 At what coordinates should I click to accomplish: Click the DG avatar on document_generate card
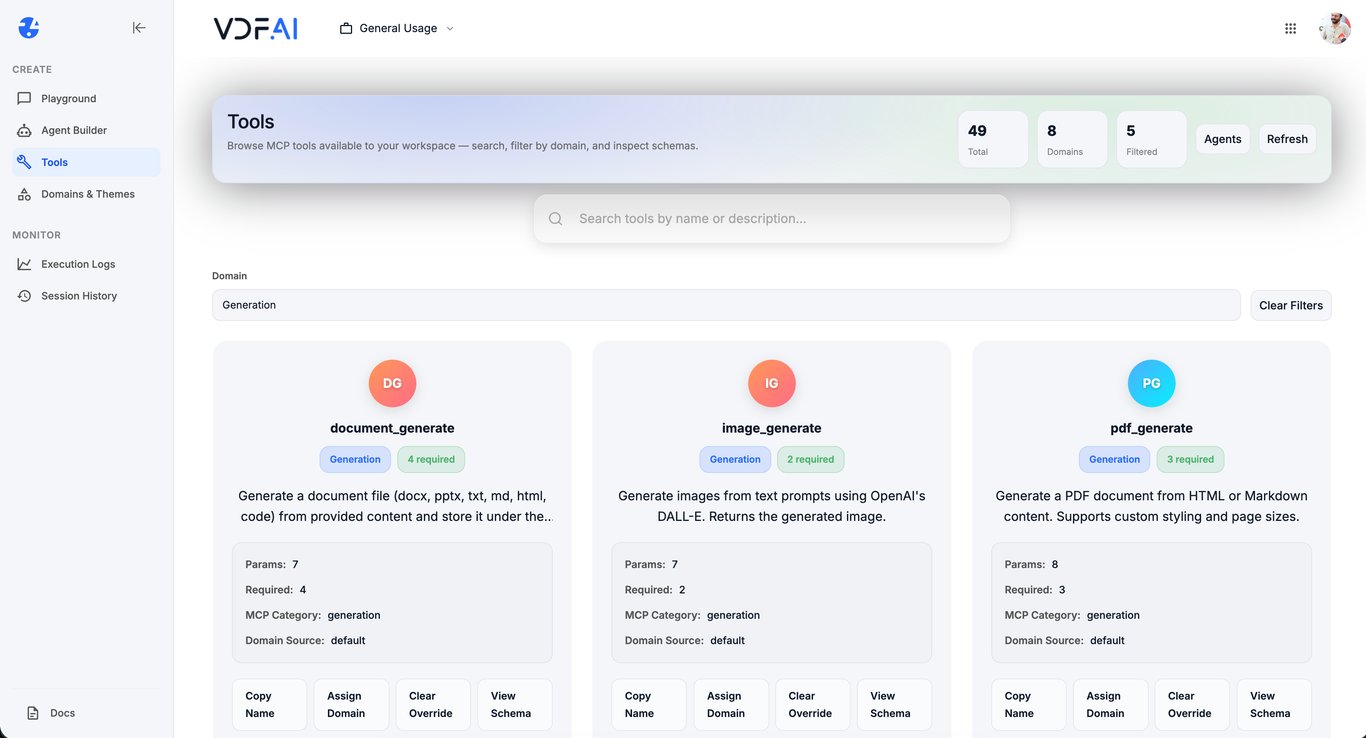(392, 383)
